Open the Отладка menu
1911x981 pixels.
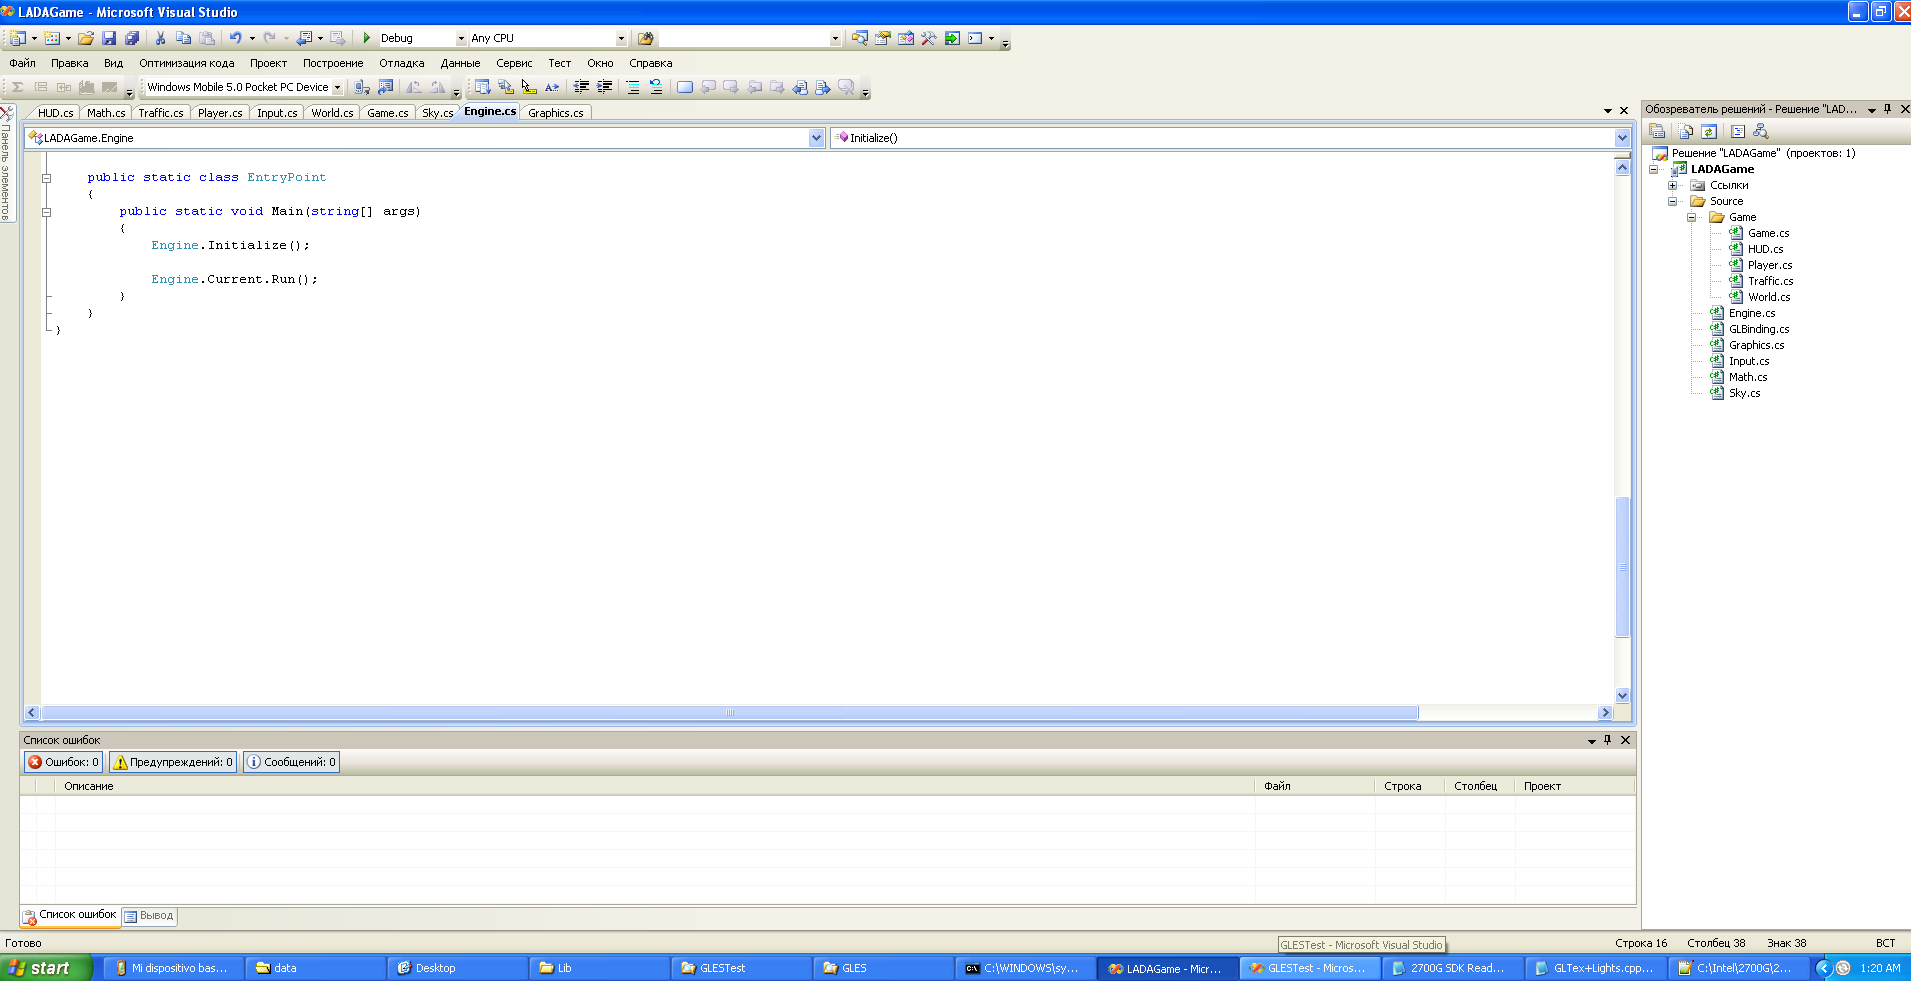(x=402, y=63)
